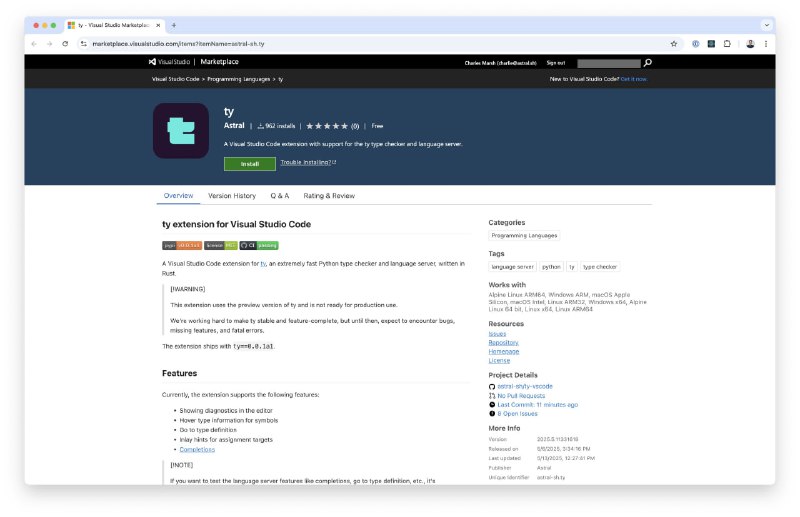Click the pypi version badge
800x517 pixels.
coord(182,245)
